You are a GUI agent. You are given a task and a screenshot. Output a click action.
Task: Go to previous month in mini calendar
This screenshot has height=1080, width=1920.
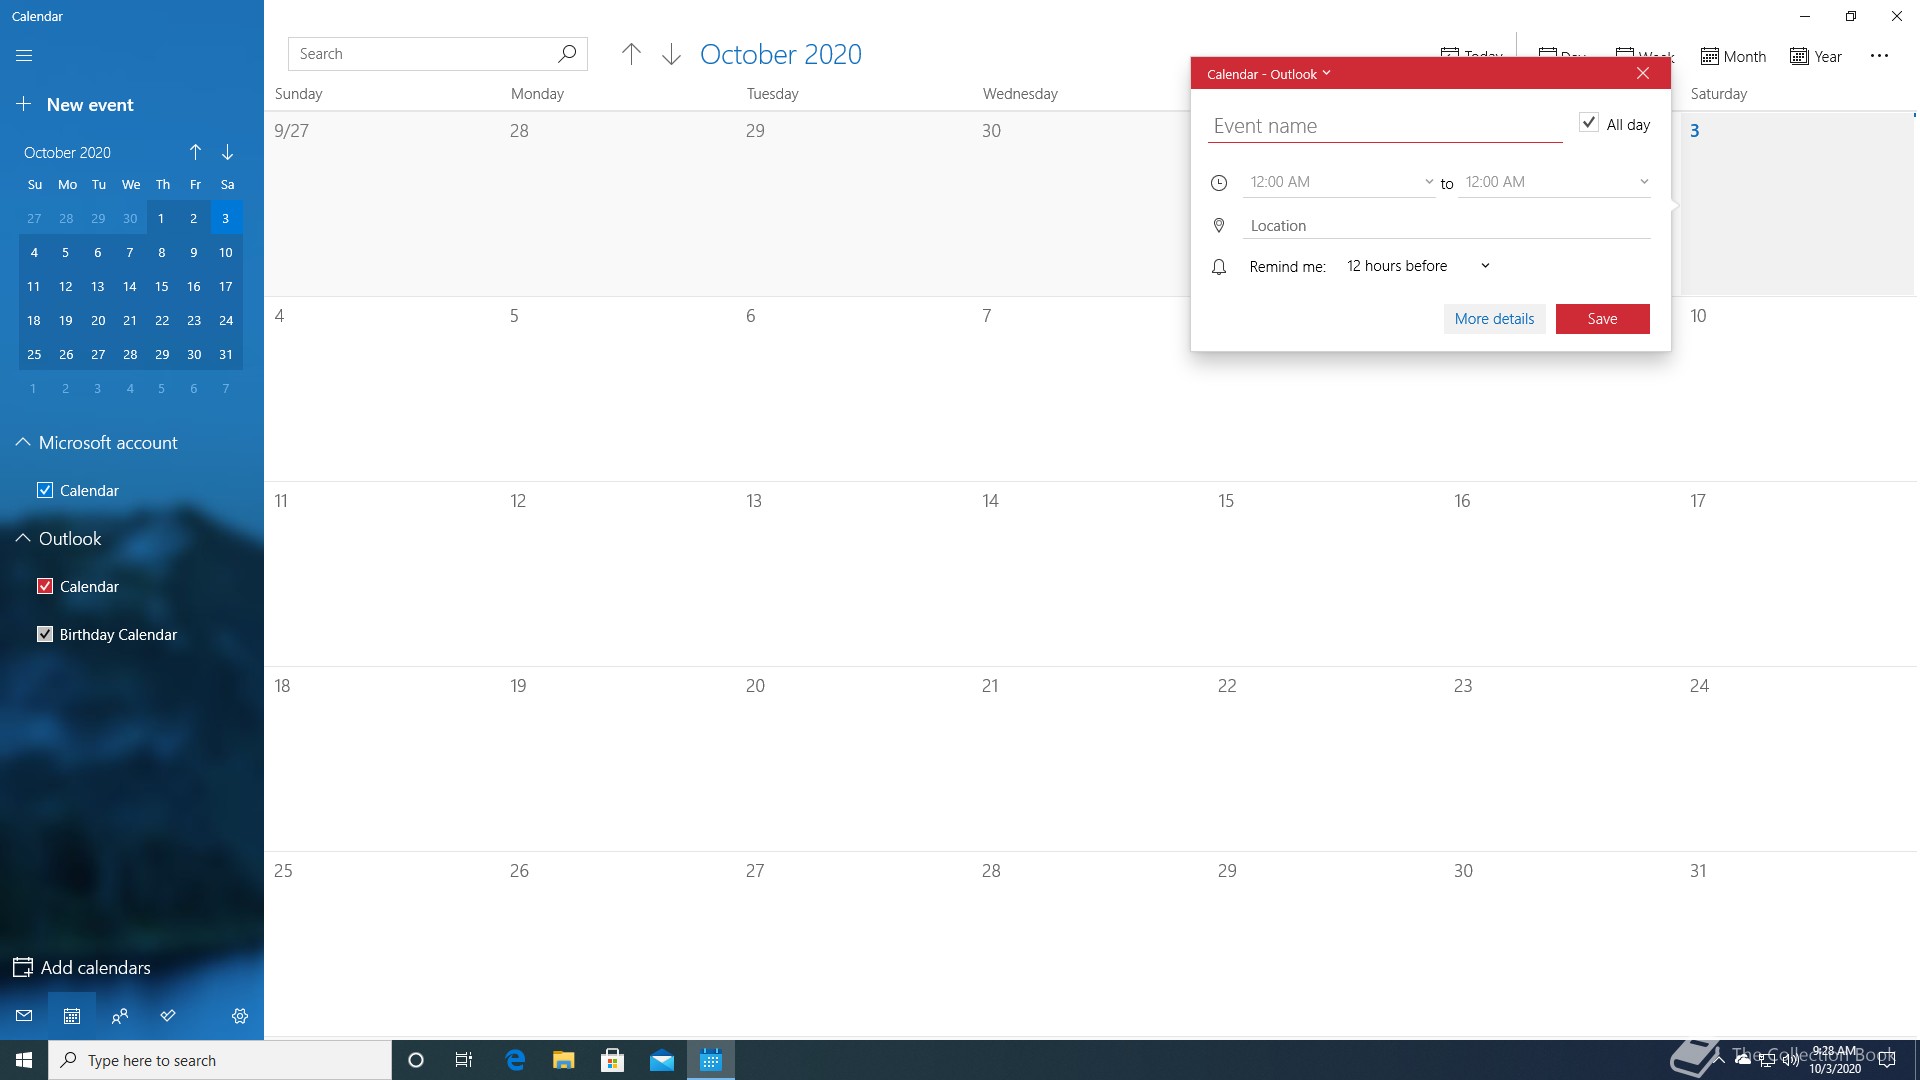(196, 152)
